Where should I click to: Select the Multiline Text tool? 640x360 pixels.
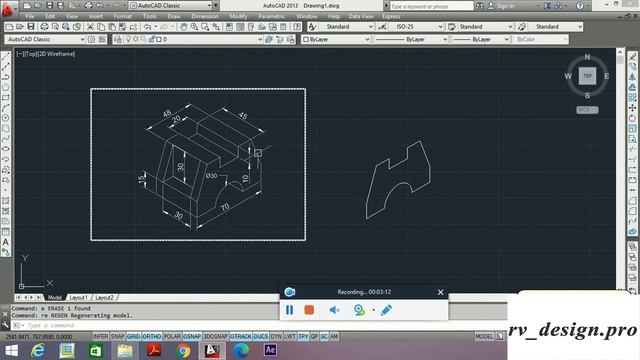pyautogui.click(x=6, y=242)
